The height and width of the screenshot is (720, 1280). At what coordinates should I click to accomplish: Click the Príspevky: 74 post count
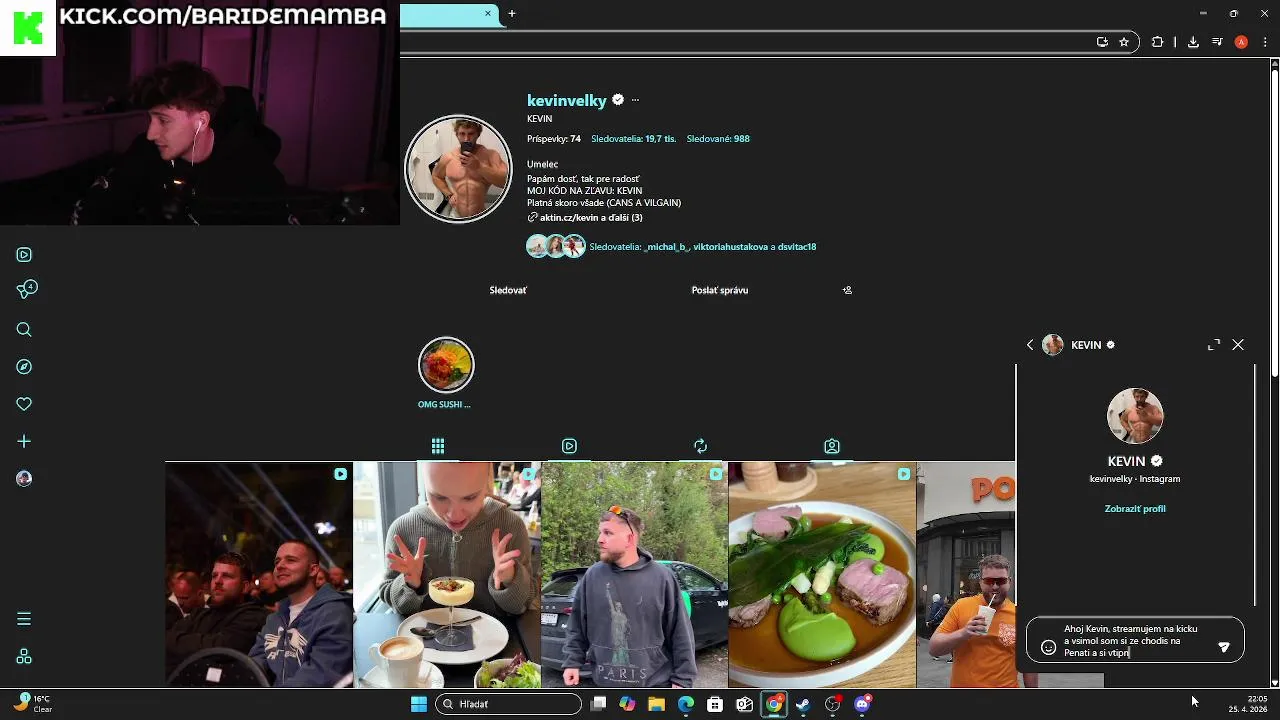(x=554, y=139)
